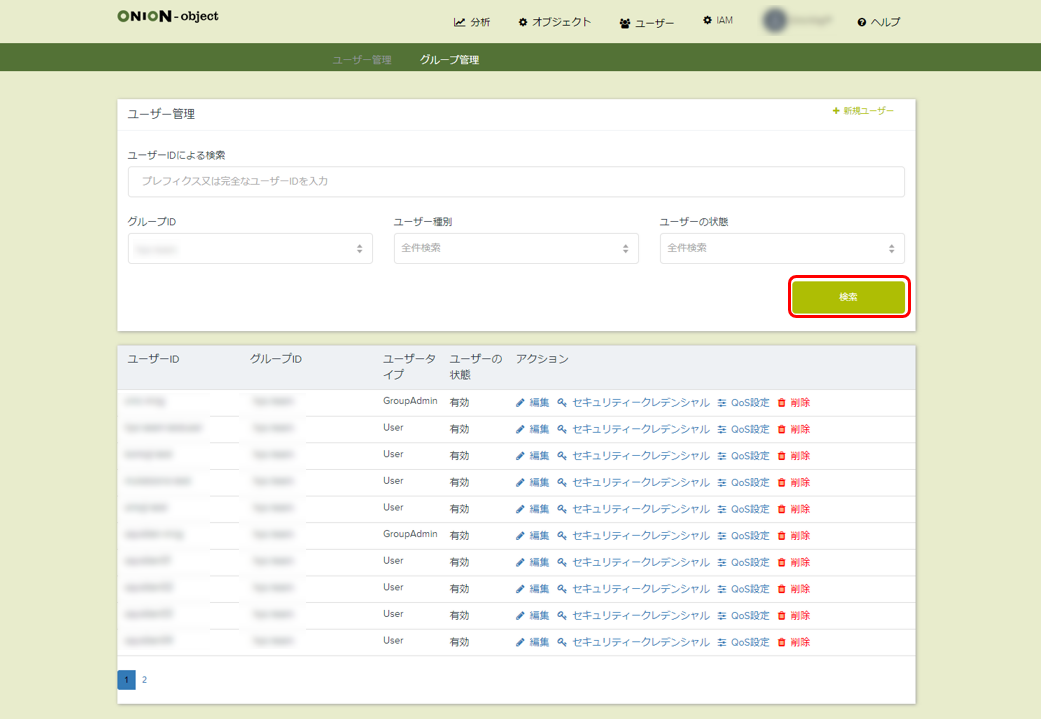Expand the ユーザーの状態 dropdown
Viewport: 1041px width, 719px height.
point(782,248)
